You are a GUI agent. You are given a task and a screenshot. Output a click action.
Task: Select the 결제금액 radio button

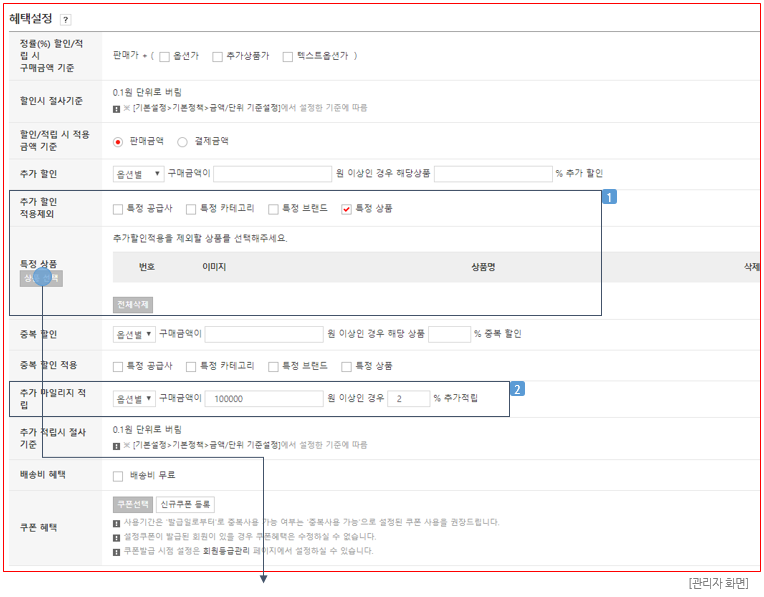(183, 142)
